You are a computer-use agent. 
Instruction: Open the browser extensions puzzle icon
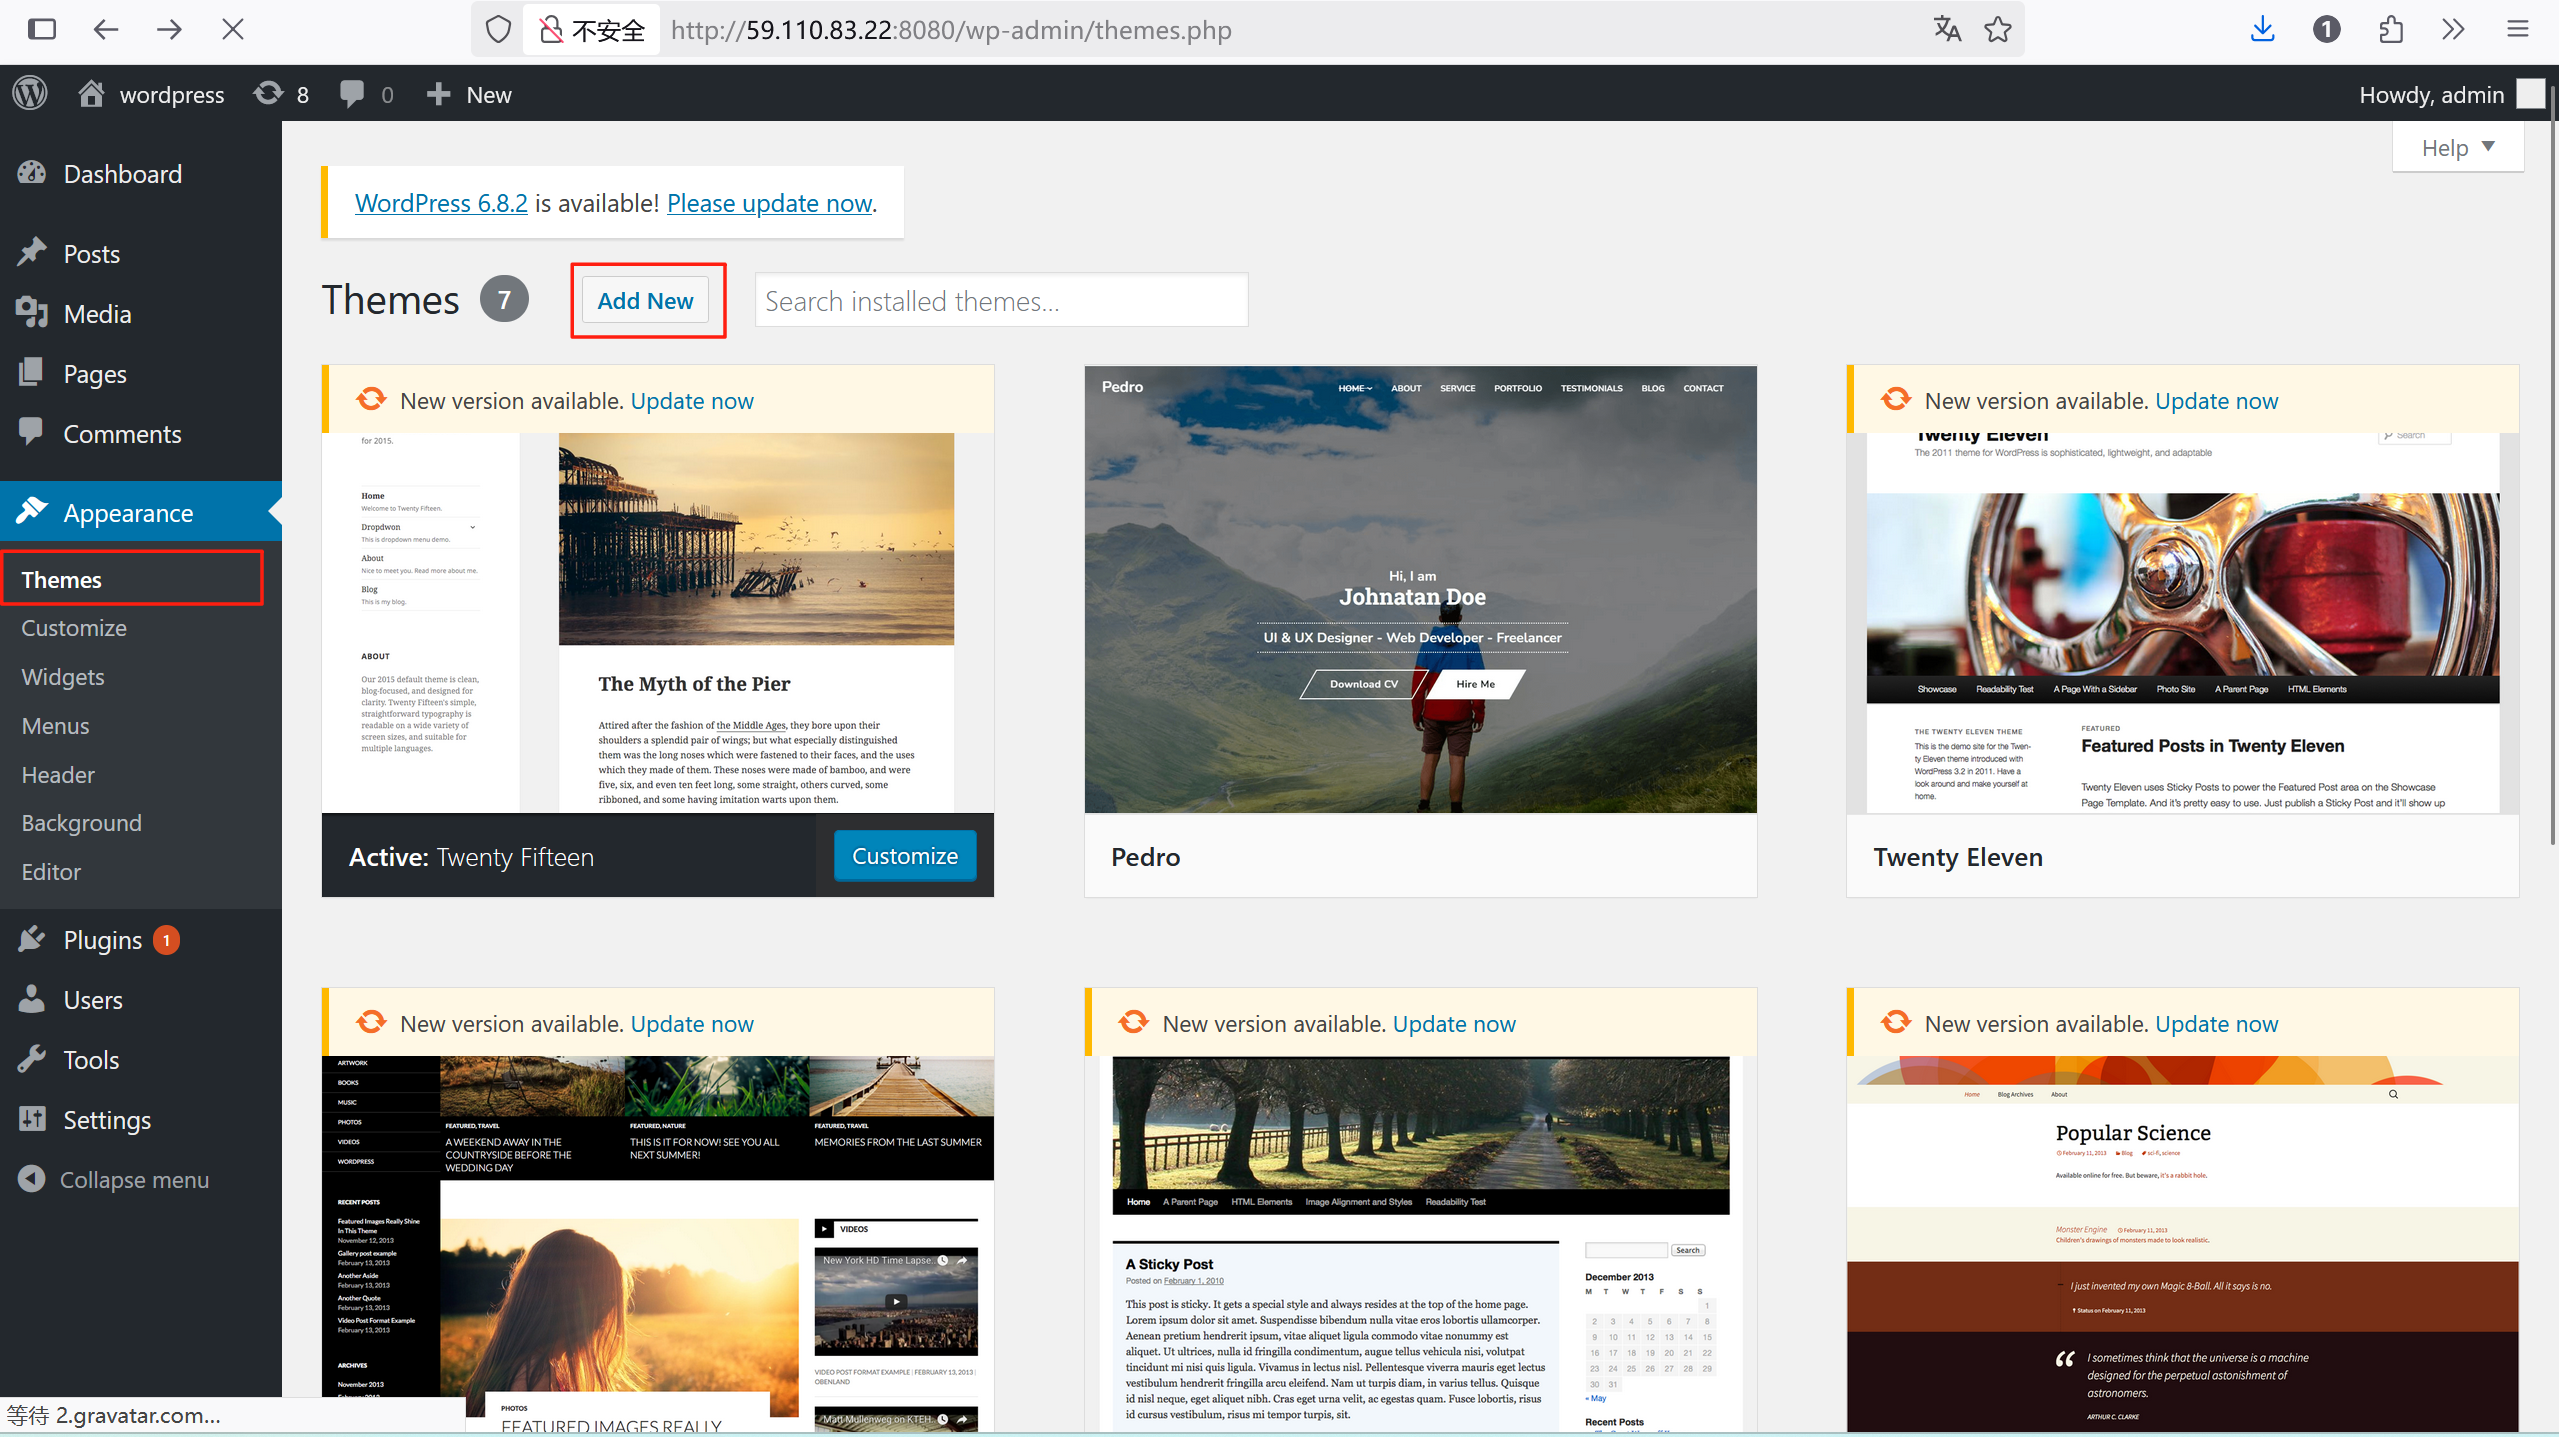2390,29
